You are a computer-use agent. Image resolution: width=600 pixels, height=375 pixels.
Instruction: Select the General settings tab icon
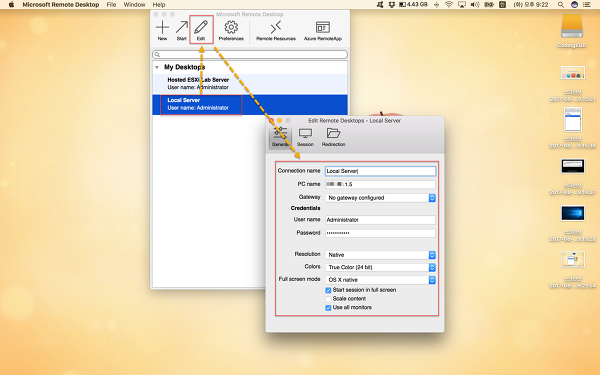(280, 134)
